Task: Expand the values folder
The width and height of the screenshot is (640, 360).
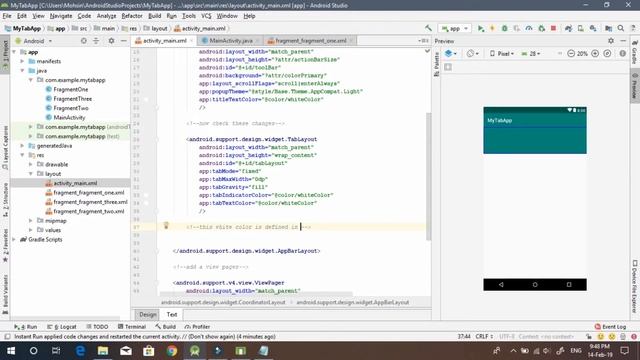Action: pyautogui.click(x=31, y=230)
